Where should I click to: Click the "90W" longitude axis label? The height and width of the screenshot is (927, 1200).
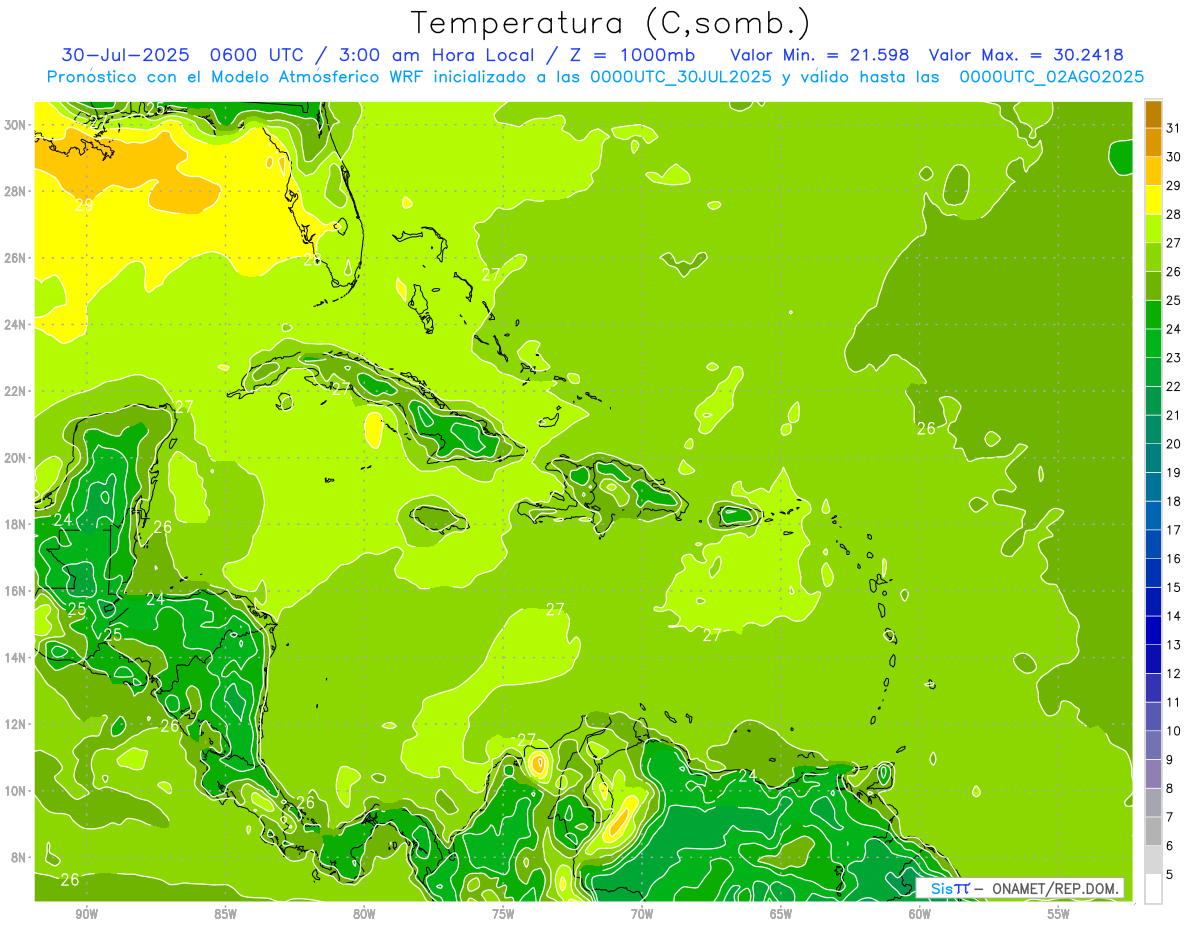click(x=86, y=914)
